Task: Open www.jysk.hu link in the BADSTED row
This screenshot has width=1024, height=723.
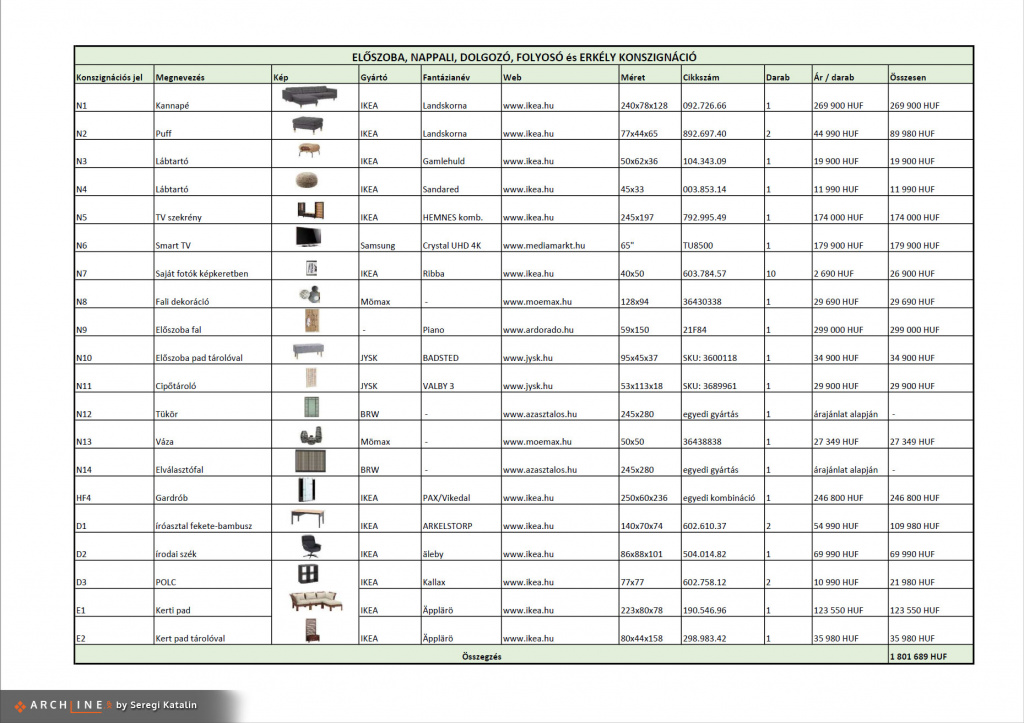Action: 528,358
